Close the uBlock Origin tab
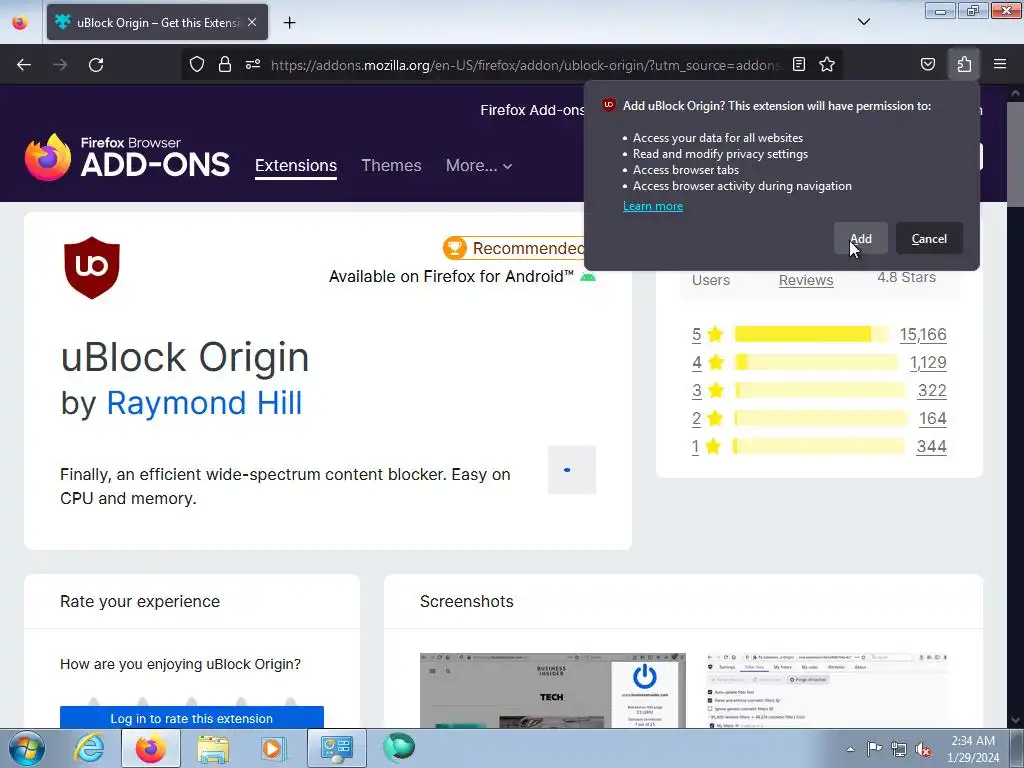 pyautogui.click(x=252, y=22)
